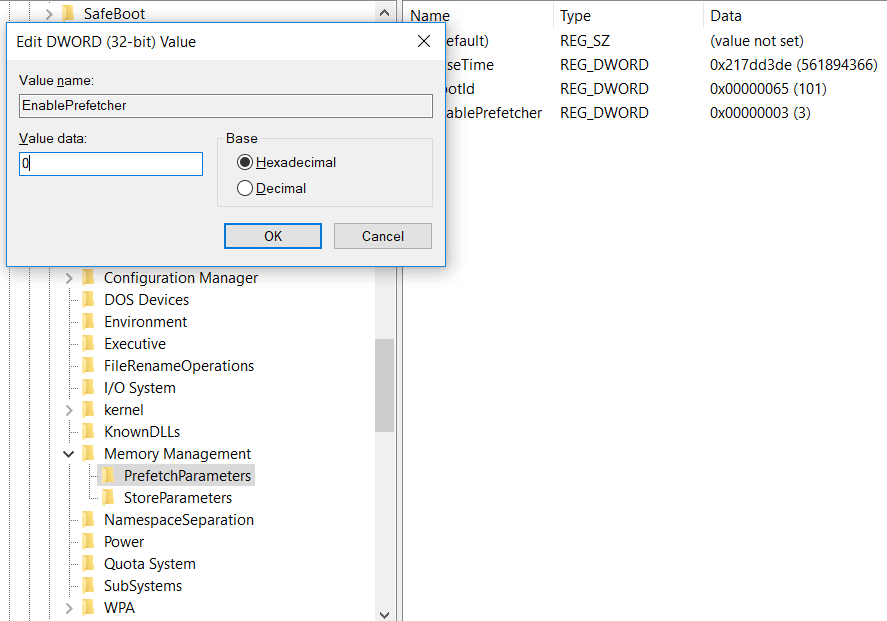
Task: Click the Value name field
Action: [x=226, y=106]
